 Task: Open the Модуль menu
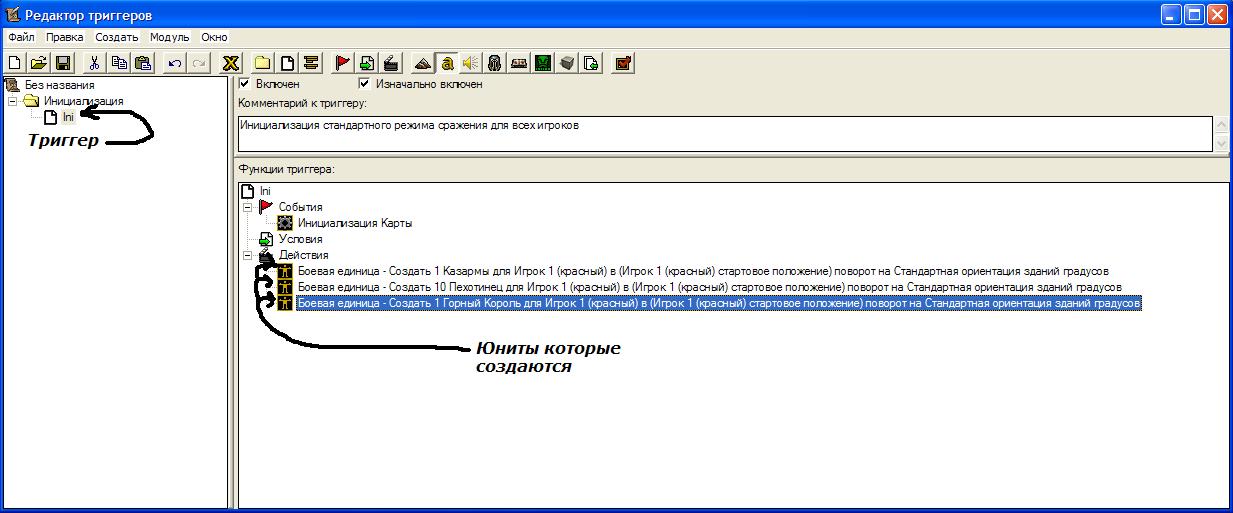169,37
